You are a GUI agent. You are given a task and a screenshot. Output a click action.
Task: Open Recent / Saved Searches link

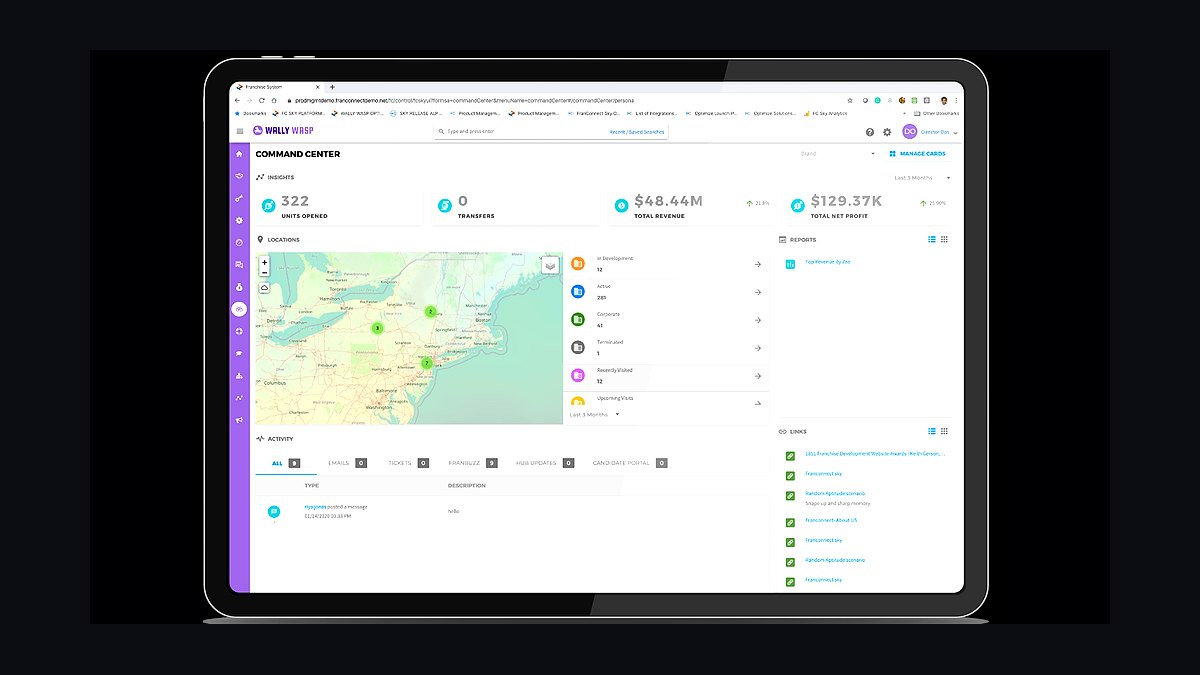pyautogui.click(x=637, y=132)
